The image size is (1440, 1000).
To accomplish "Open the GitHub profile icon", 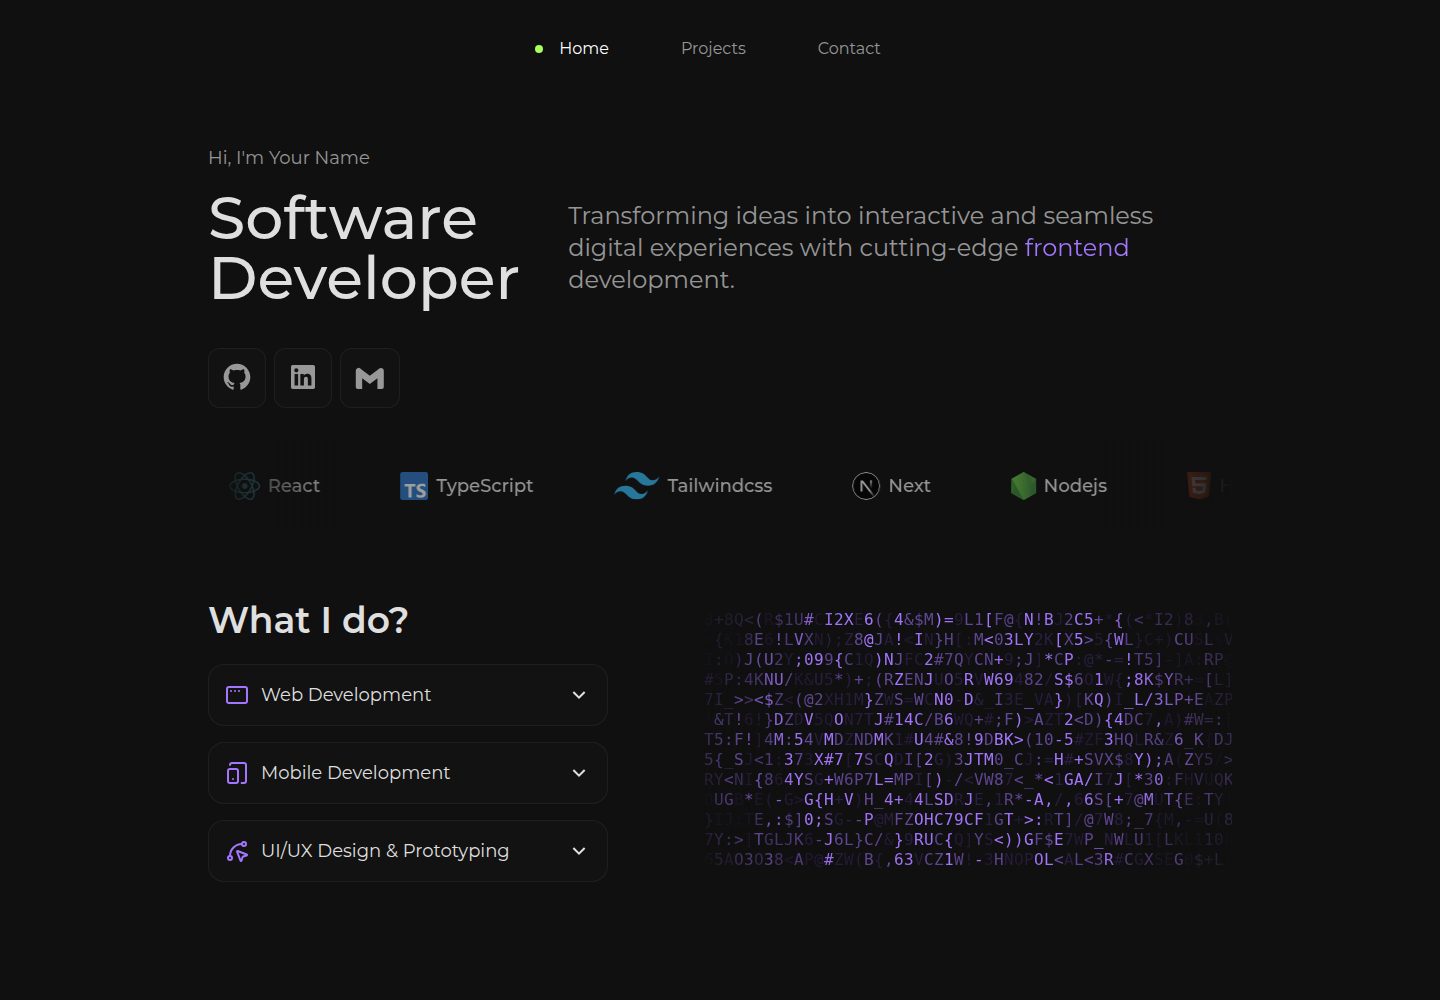I will coord(237,377).
